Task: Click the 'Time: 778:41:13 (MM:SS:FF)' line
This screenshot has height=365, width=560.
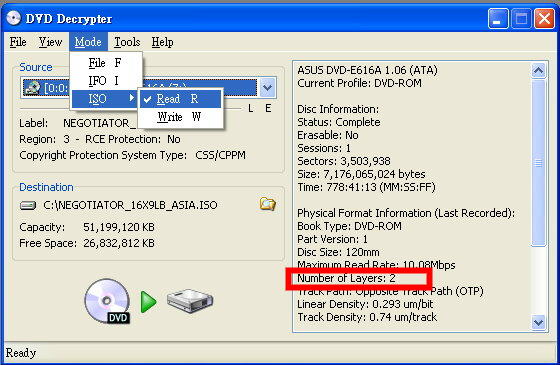Action: pos(366,187)
